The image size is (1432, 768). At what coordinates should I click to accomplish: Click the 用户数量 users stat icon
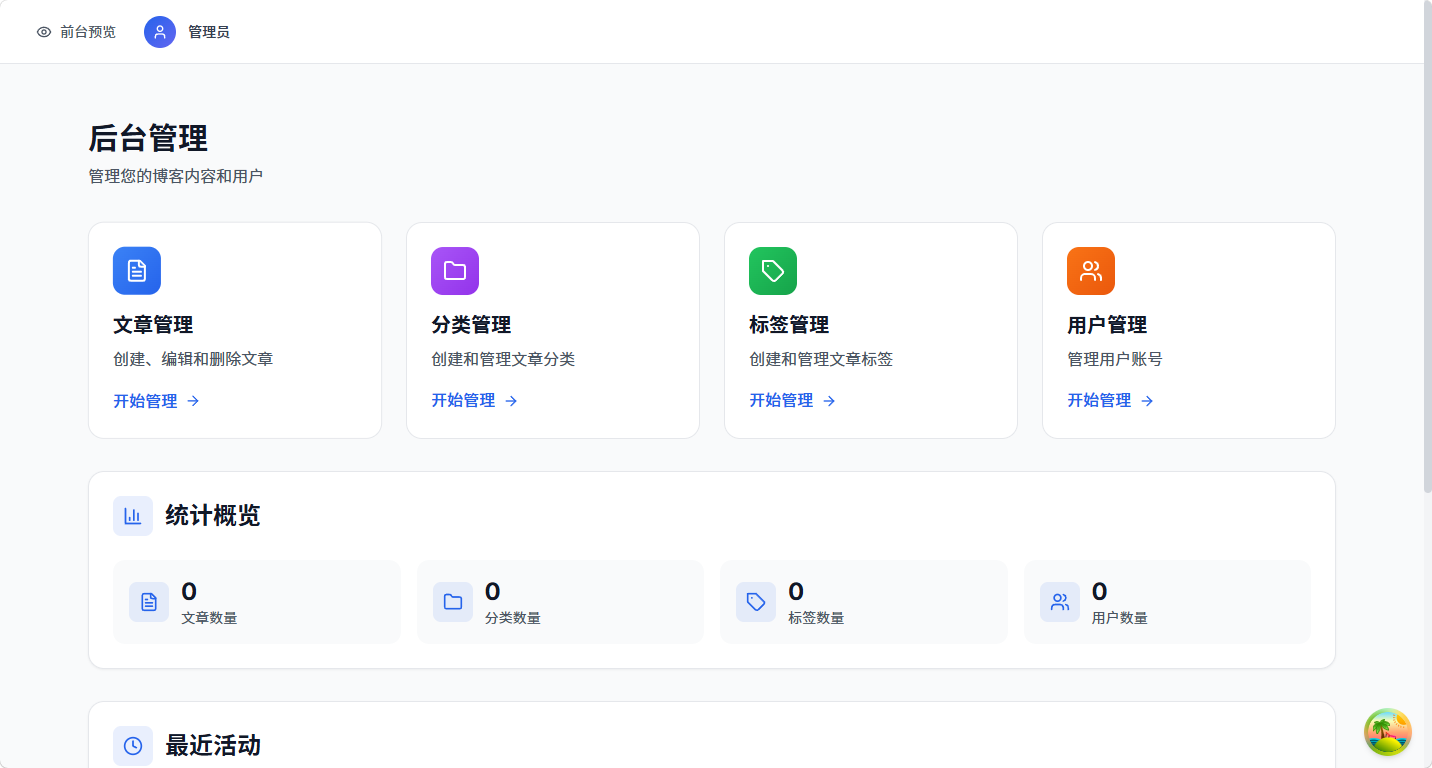click(1060, 602)
